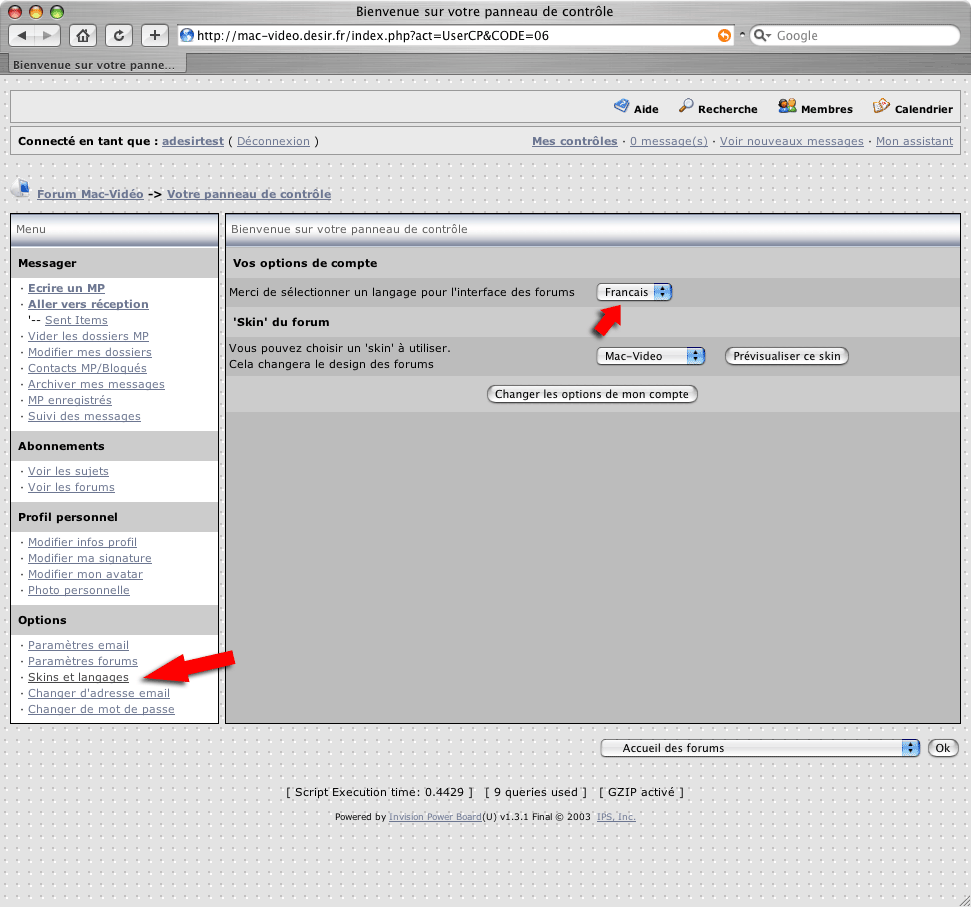
Task: Click Changer les options de mon compte
Action: tap(592, 394)
